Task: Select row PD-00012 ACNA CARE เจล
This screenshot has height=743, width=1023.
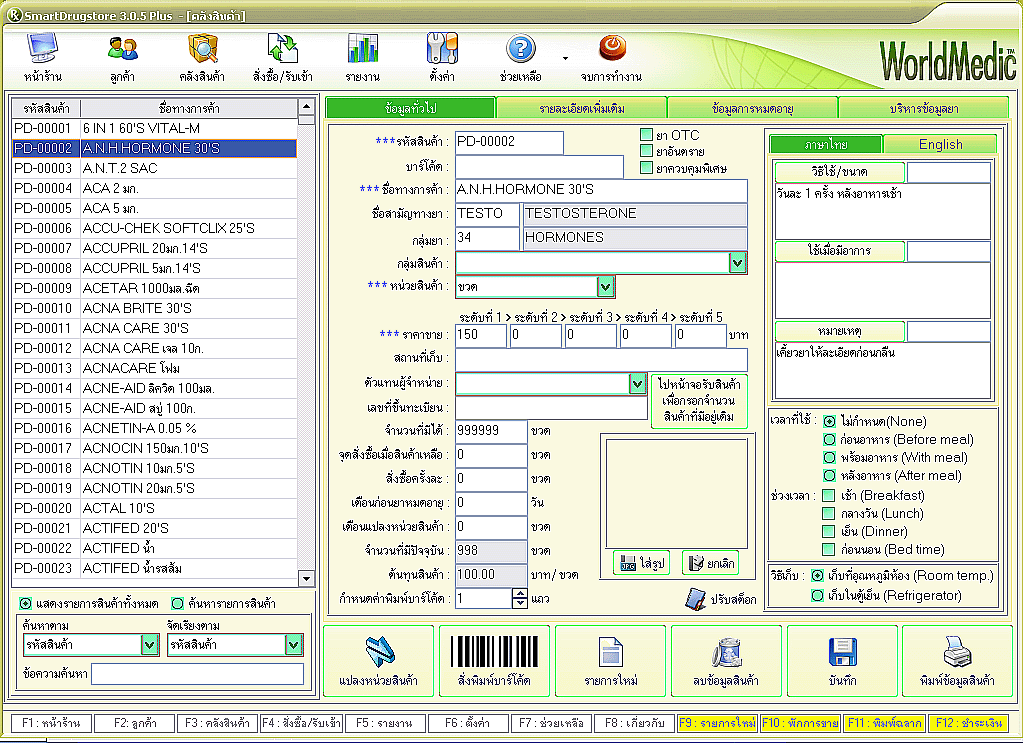Action: (x=155, y=348)
